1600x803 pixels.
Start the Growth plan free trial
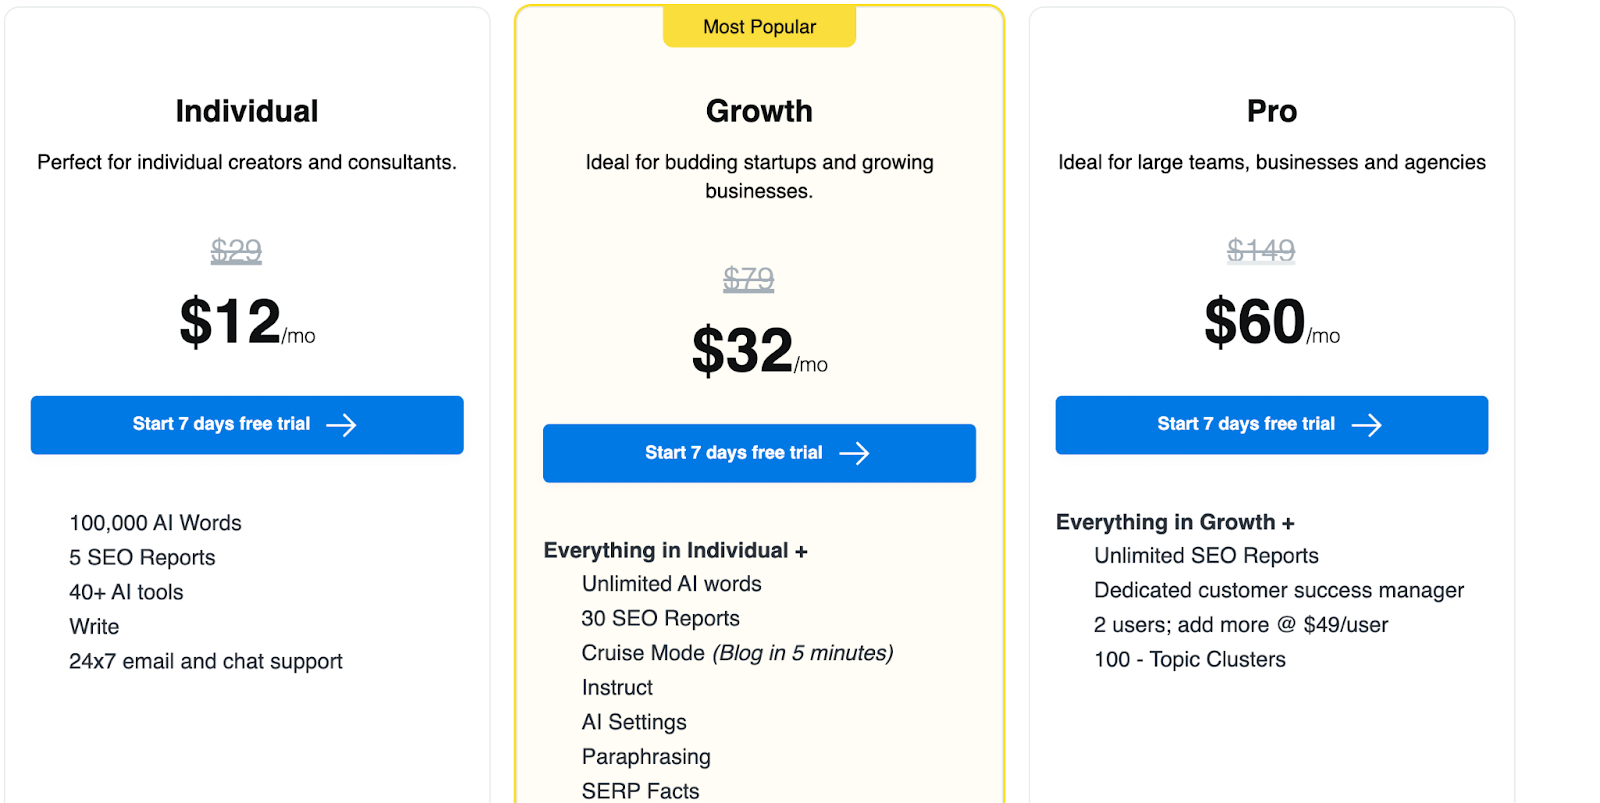[759, 453]
